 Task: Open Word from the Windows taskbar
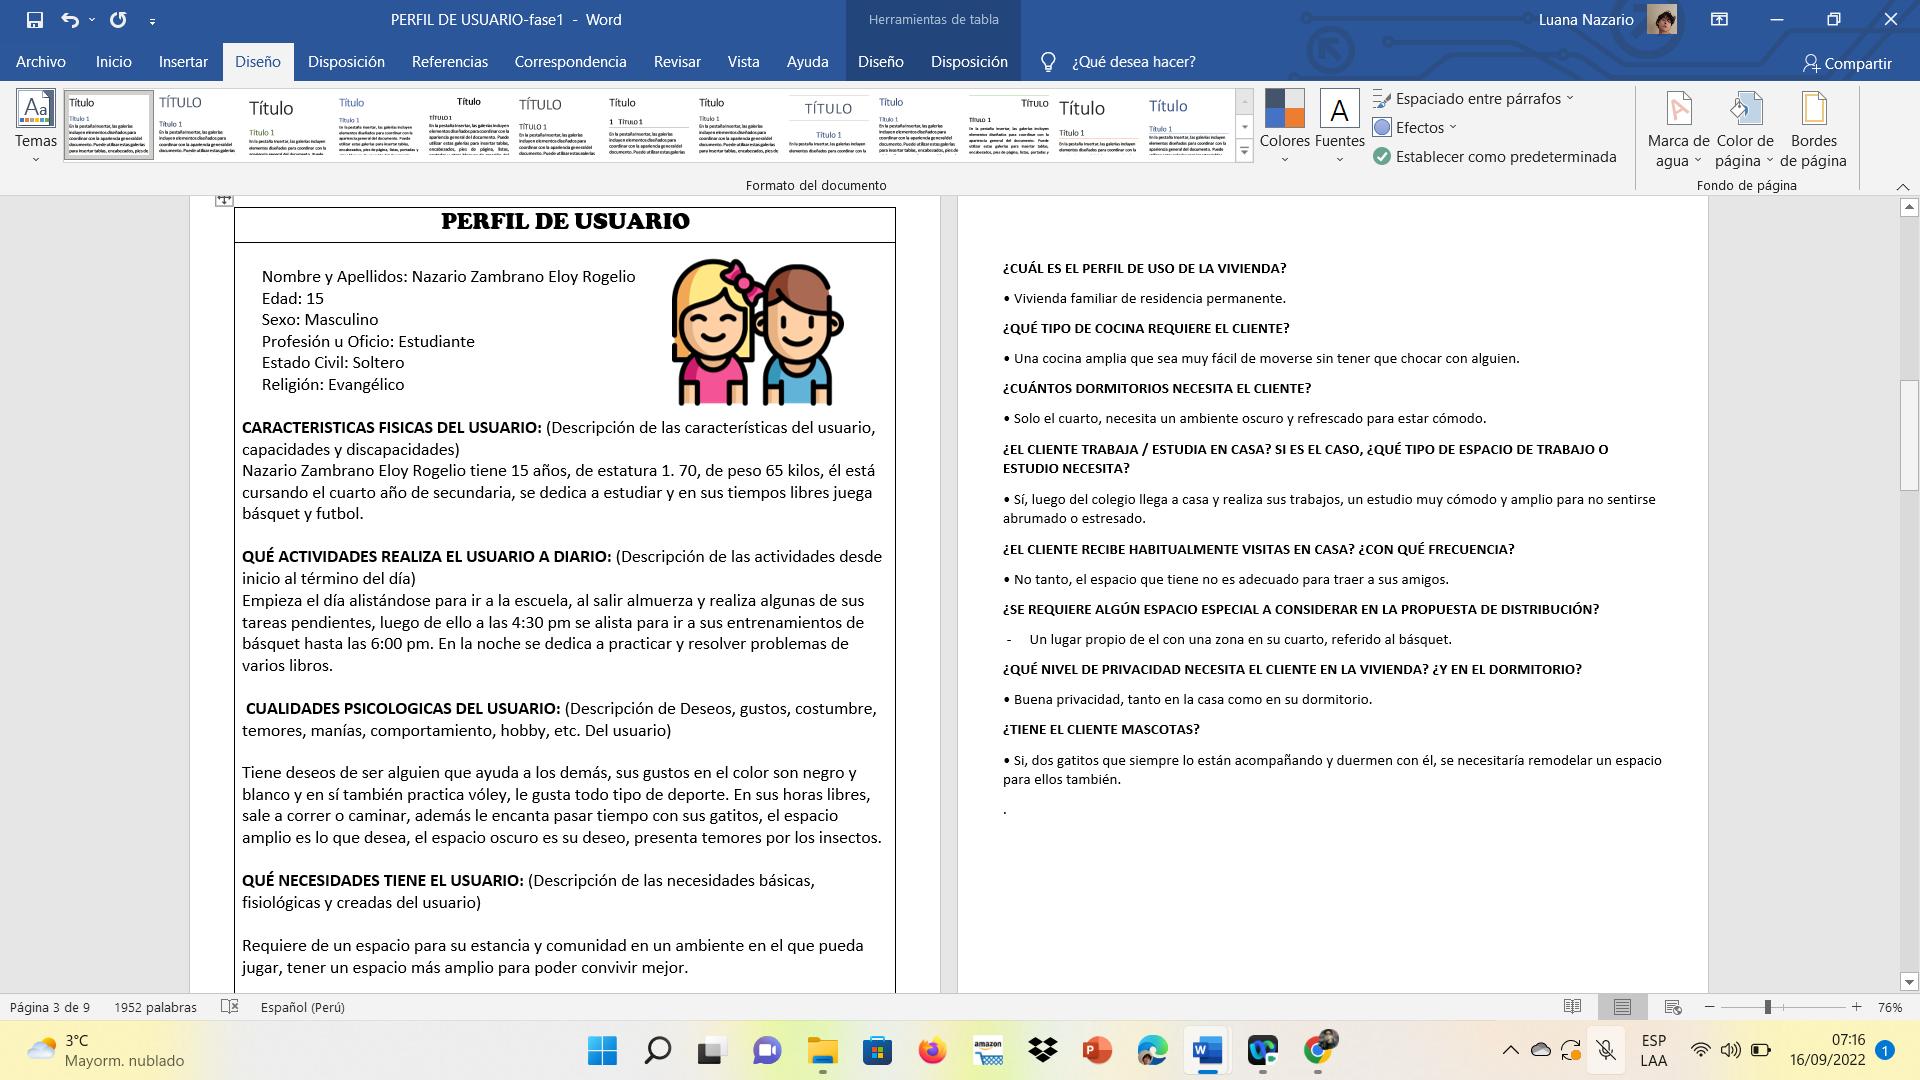[x=1207, y=1050]
